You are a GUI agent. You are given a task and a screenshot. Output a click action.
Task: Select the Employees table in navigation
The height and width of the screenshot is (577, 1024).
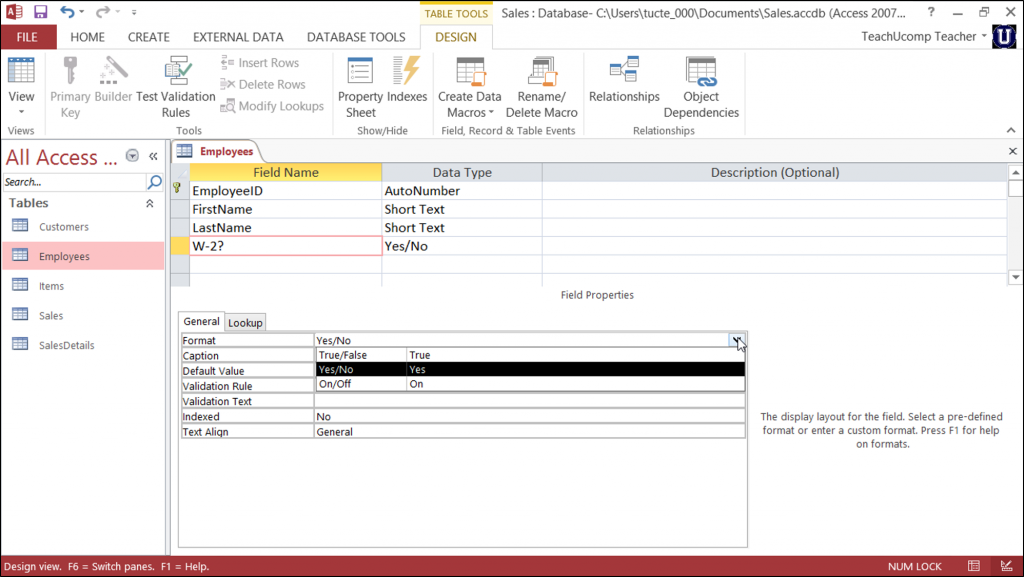coord(83,256)
